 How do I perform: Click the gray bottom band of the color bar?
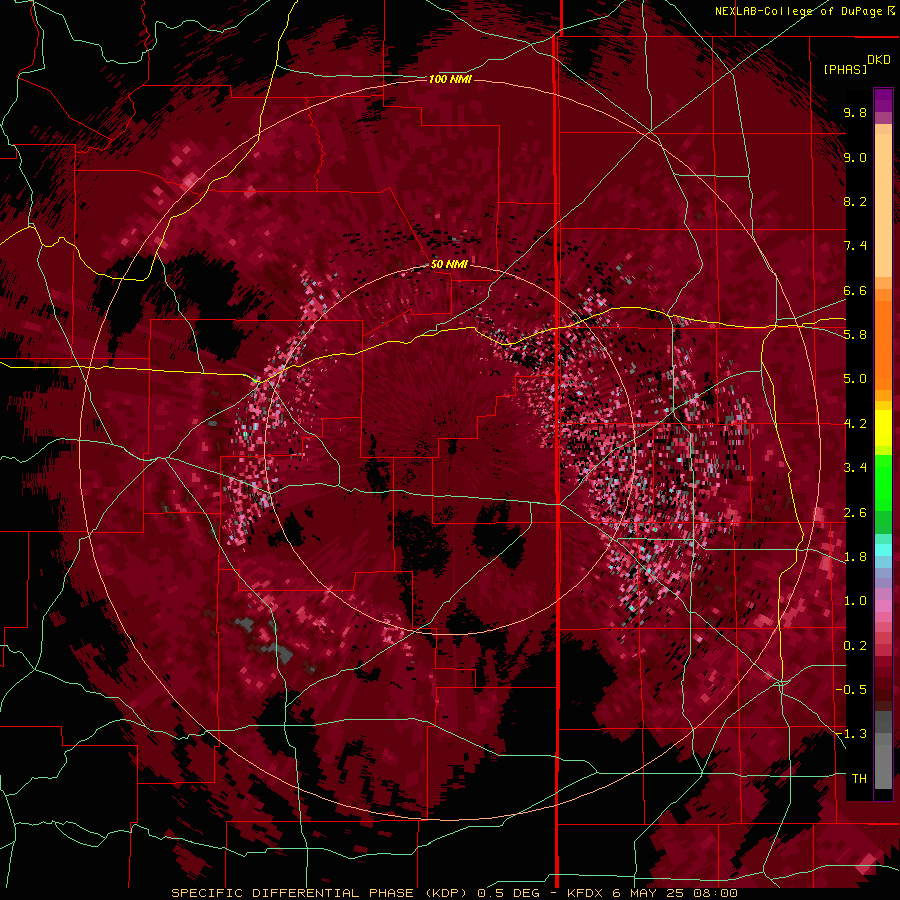pos(883,751)
